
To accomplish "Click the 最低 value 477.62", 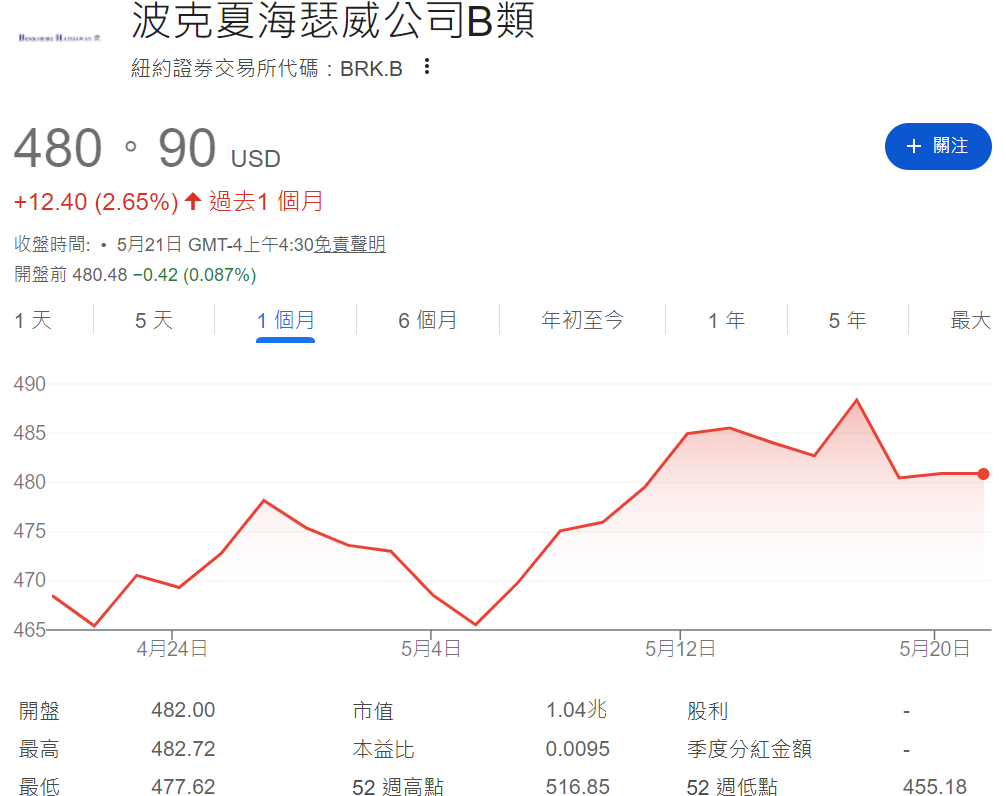I will [x=183, y=786].
